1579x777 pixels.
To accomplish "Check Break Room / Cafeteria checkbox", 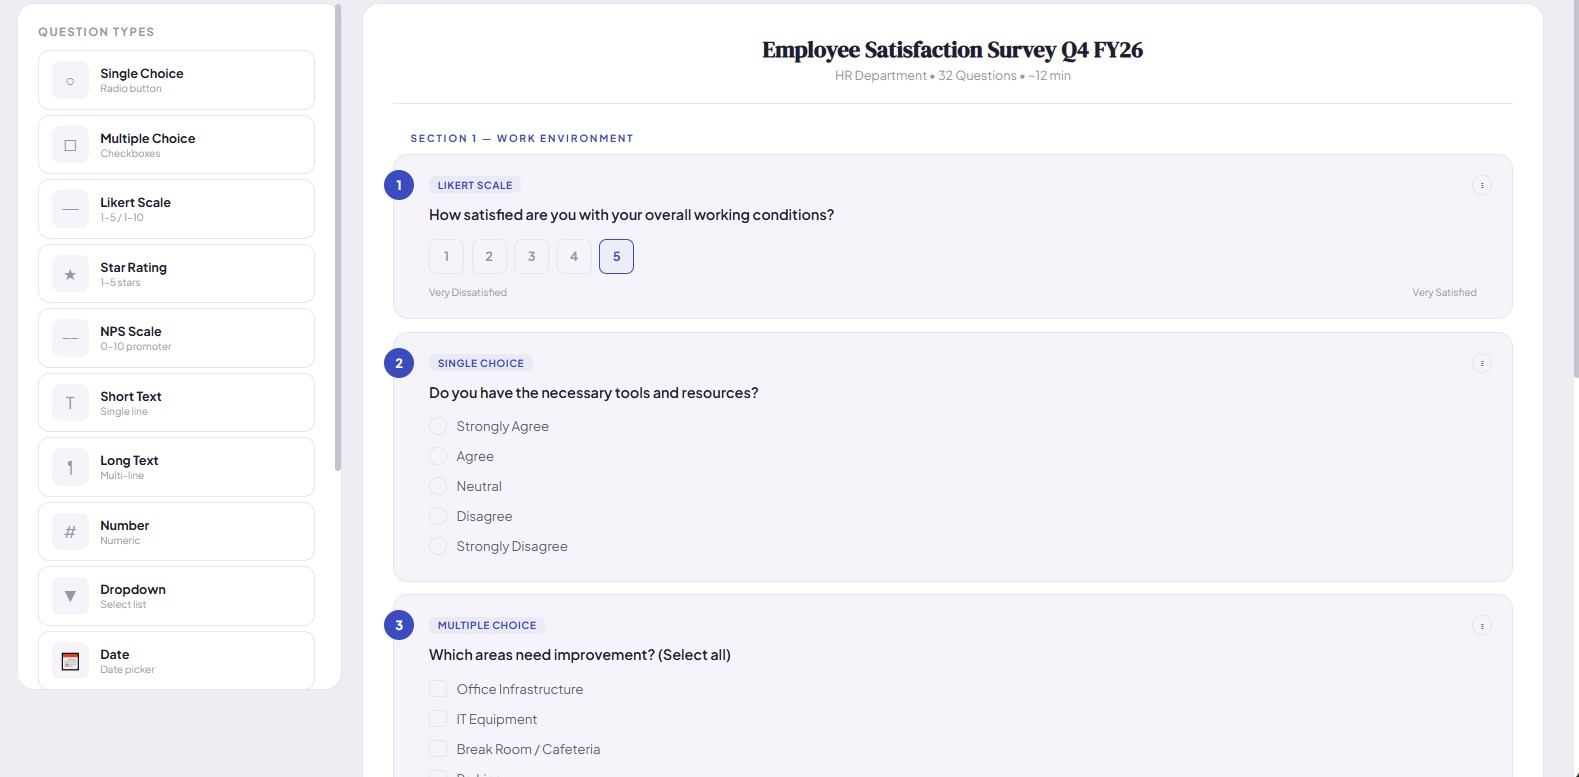I will 438,749.
